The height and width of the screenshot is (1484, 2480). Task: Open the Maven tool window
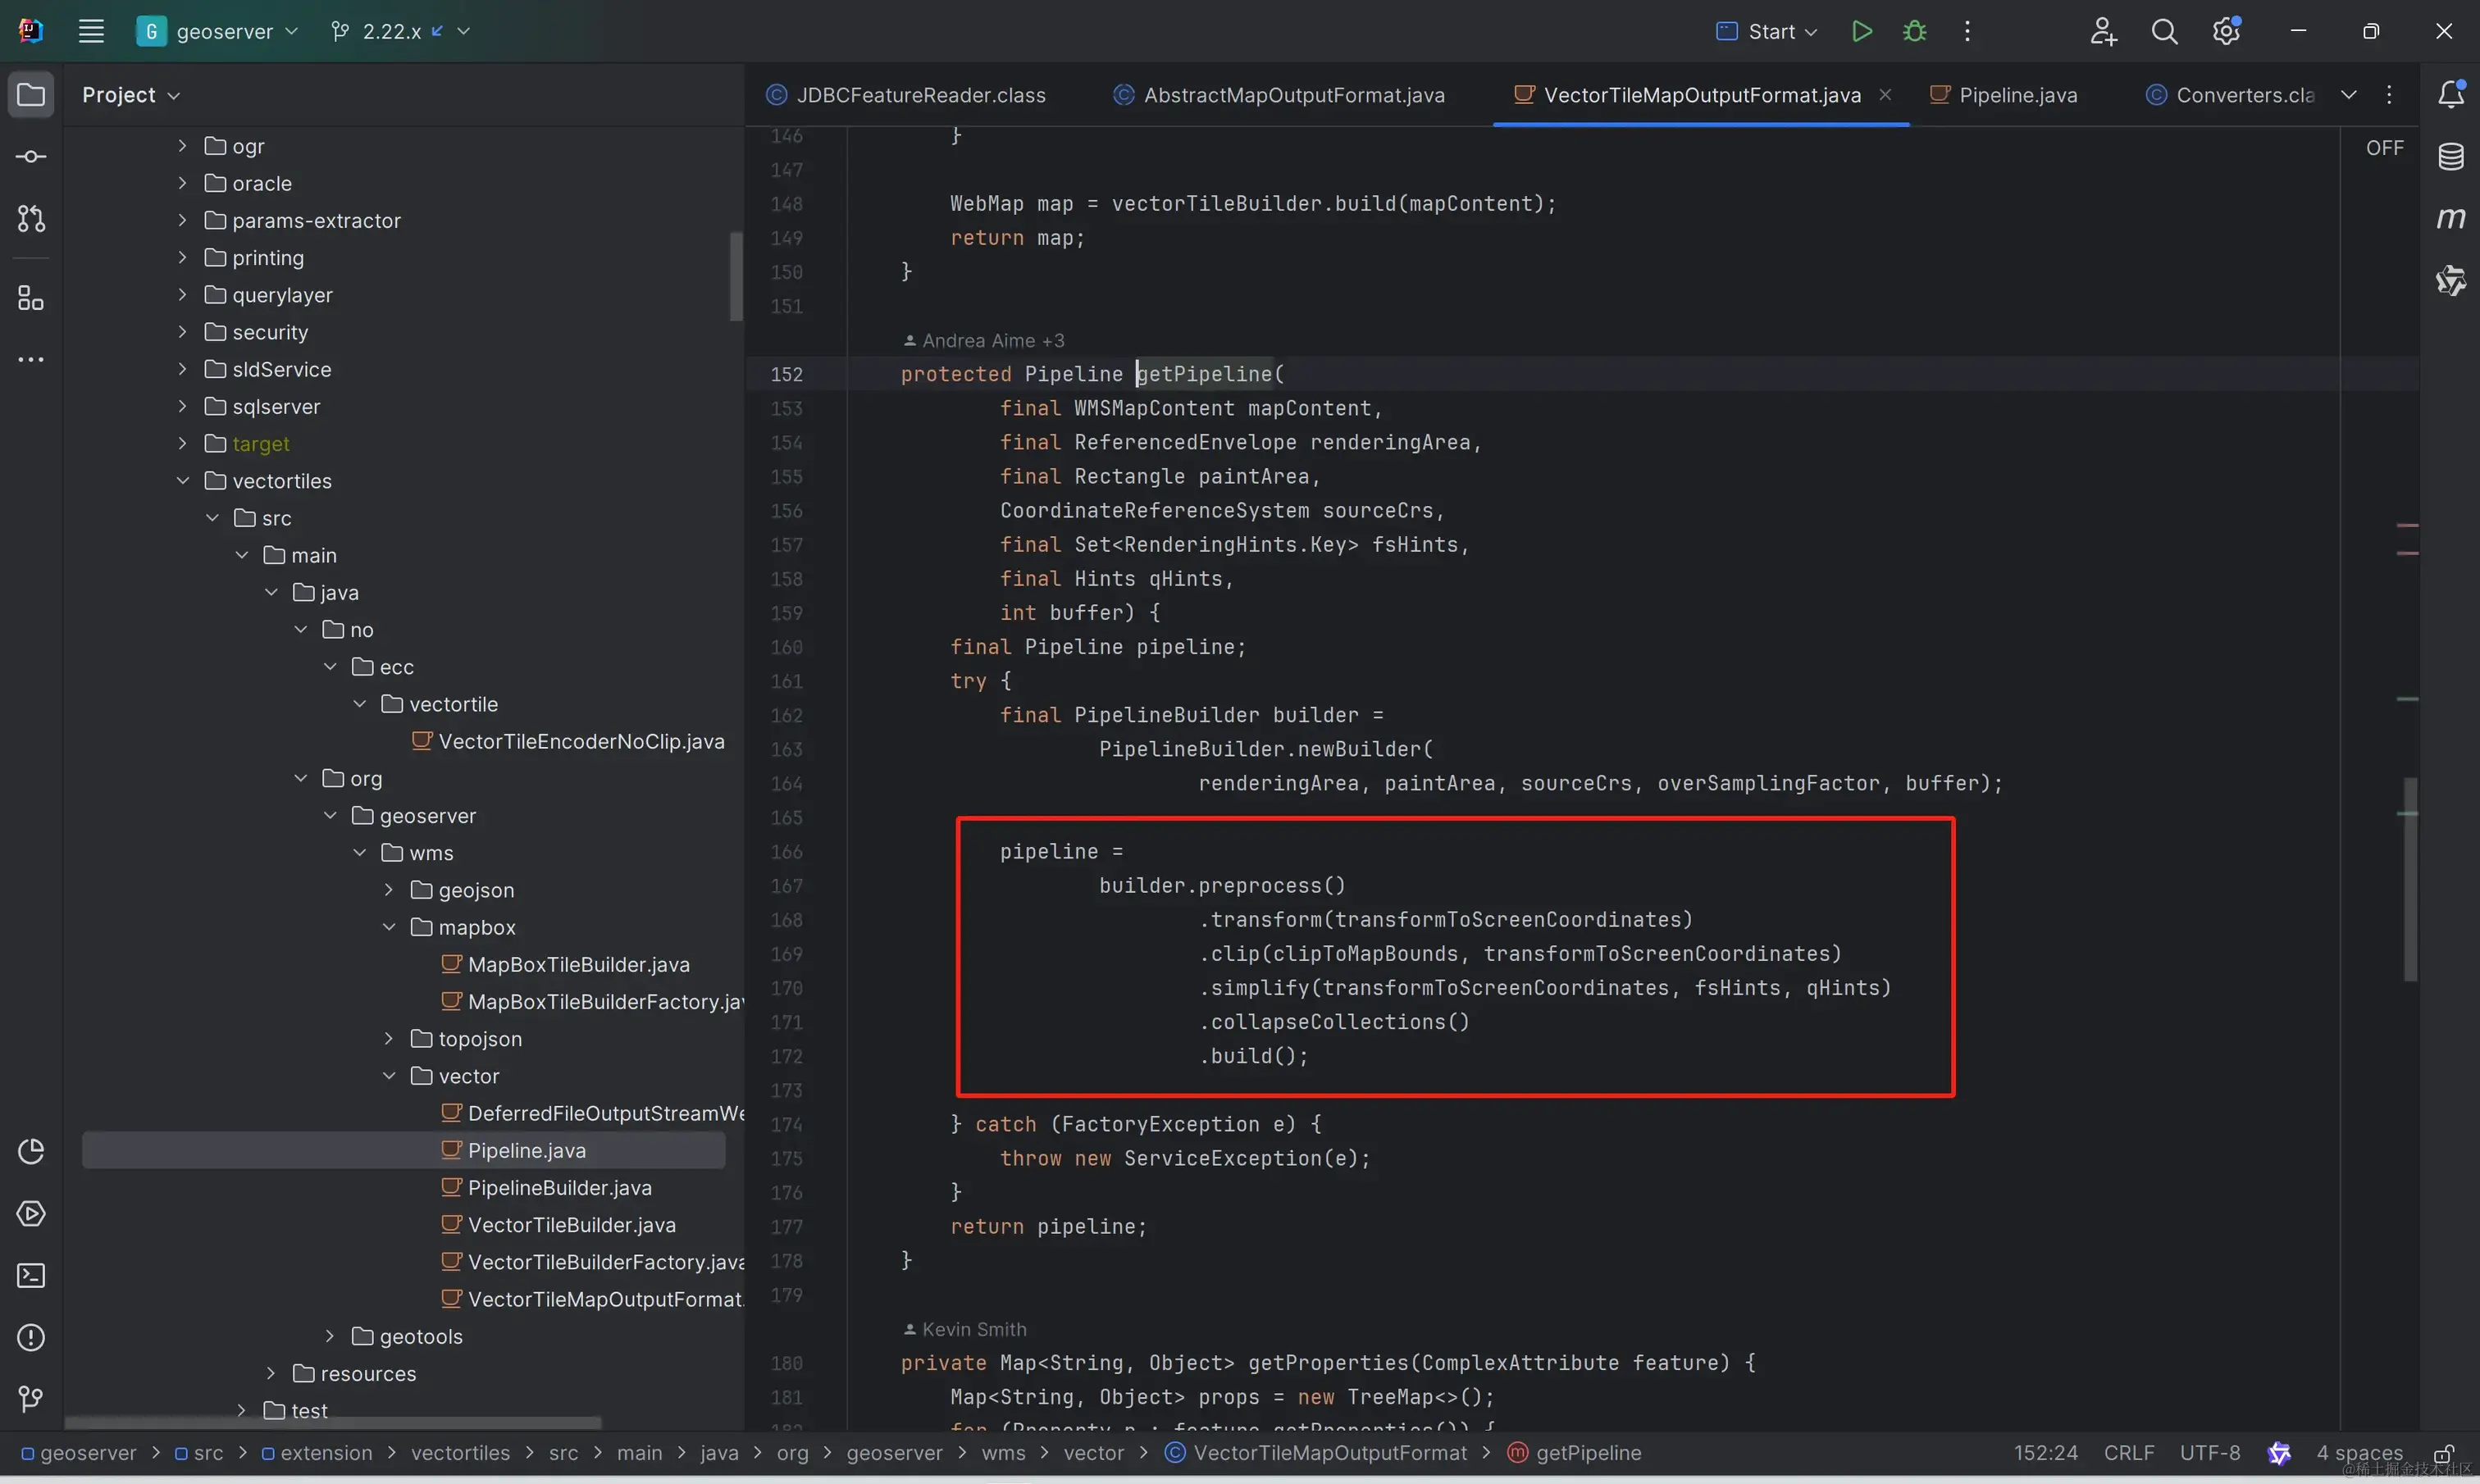point(2451,218)
